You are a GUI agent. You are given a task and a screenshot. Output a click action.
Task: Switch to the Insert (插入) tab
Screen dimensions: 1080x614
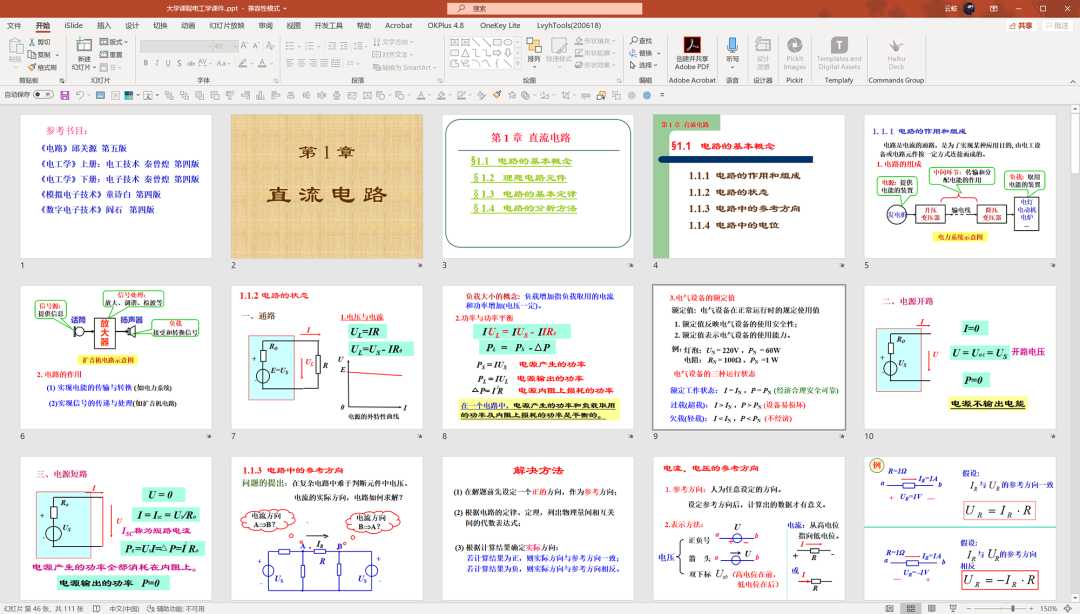(104, 25)
